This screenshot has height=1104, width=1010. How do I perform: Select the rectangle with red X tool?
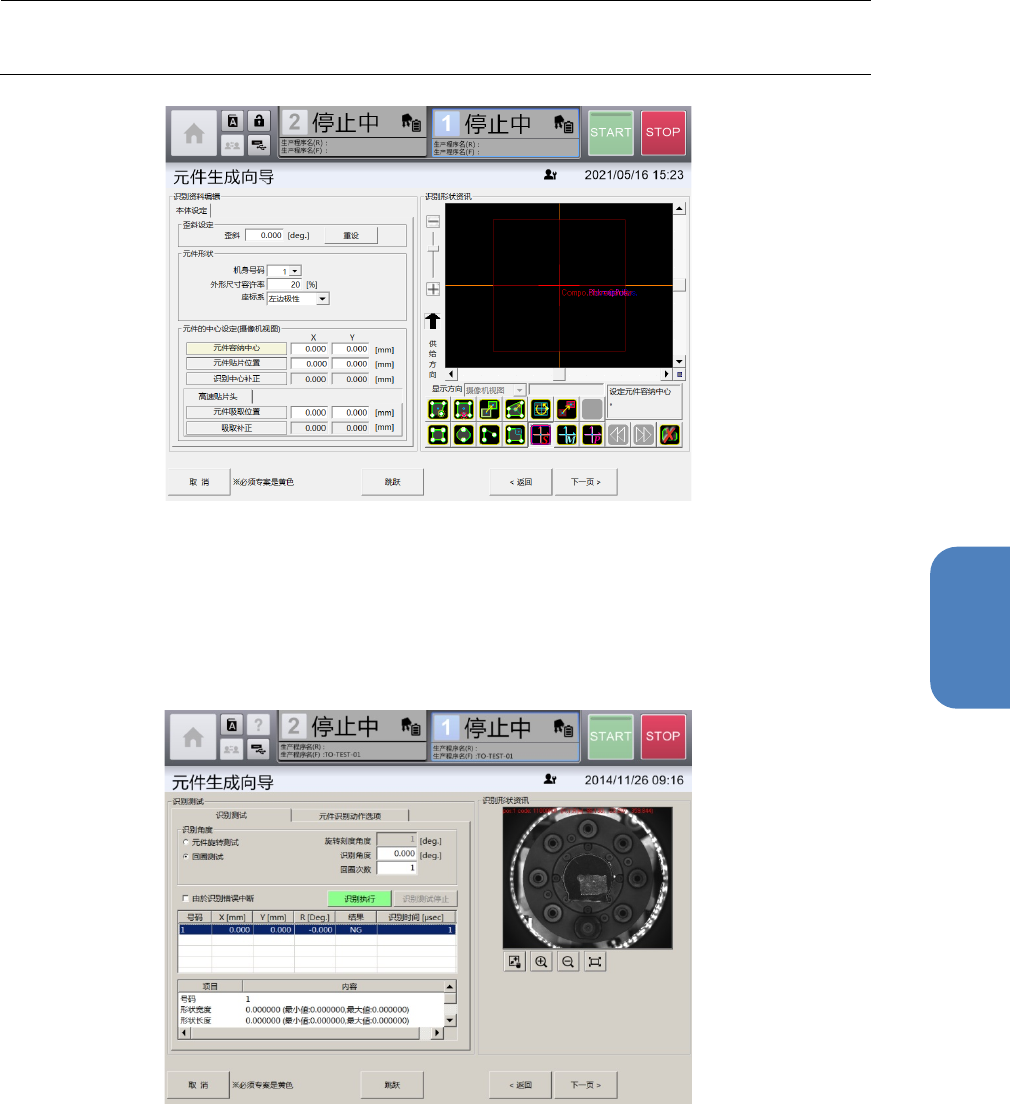point(463,409)
